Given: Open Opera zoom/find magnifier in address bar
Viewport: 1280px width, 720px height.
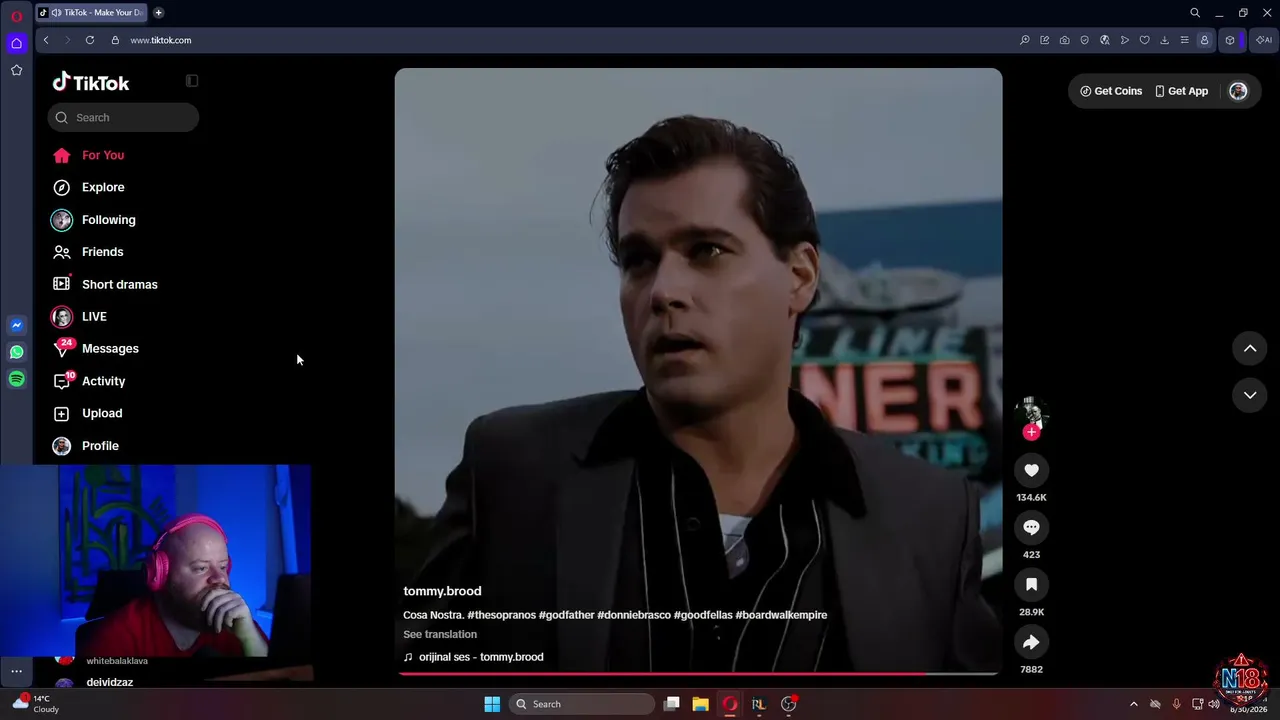Looking at the screenshot, I should point(1025,40).
